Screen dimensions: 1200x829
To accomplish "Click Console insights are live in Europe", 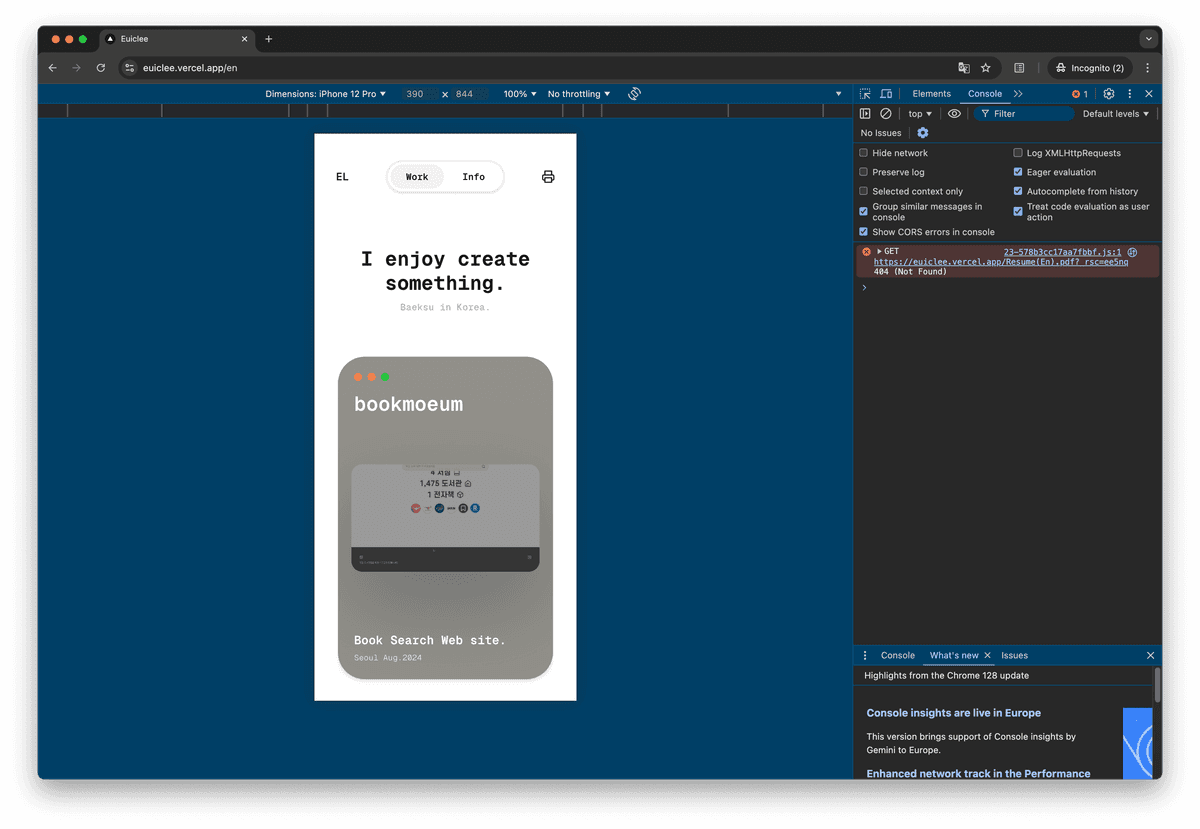I will click(x=954, y=713).
